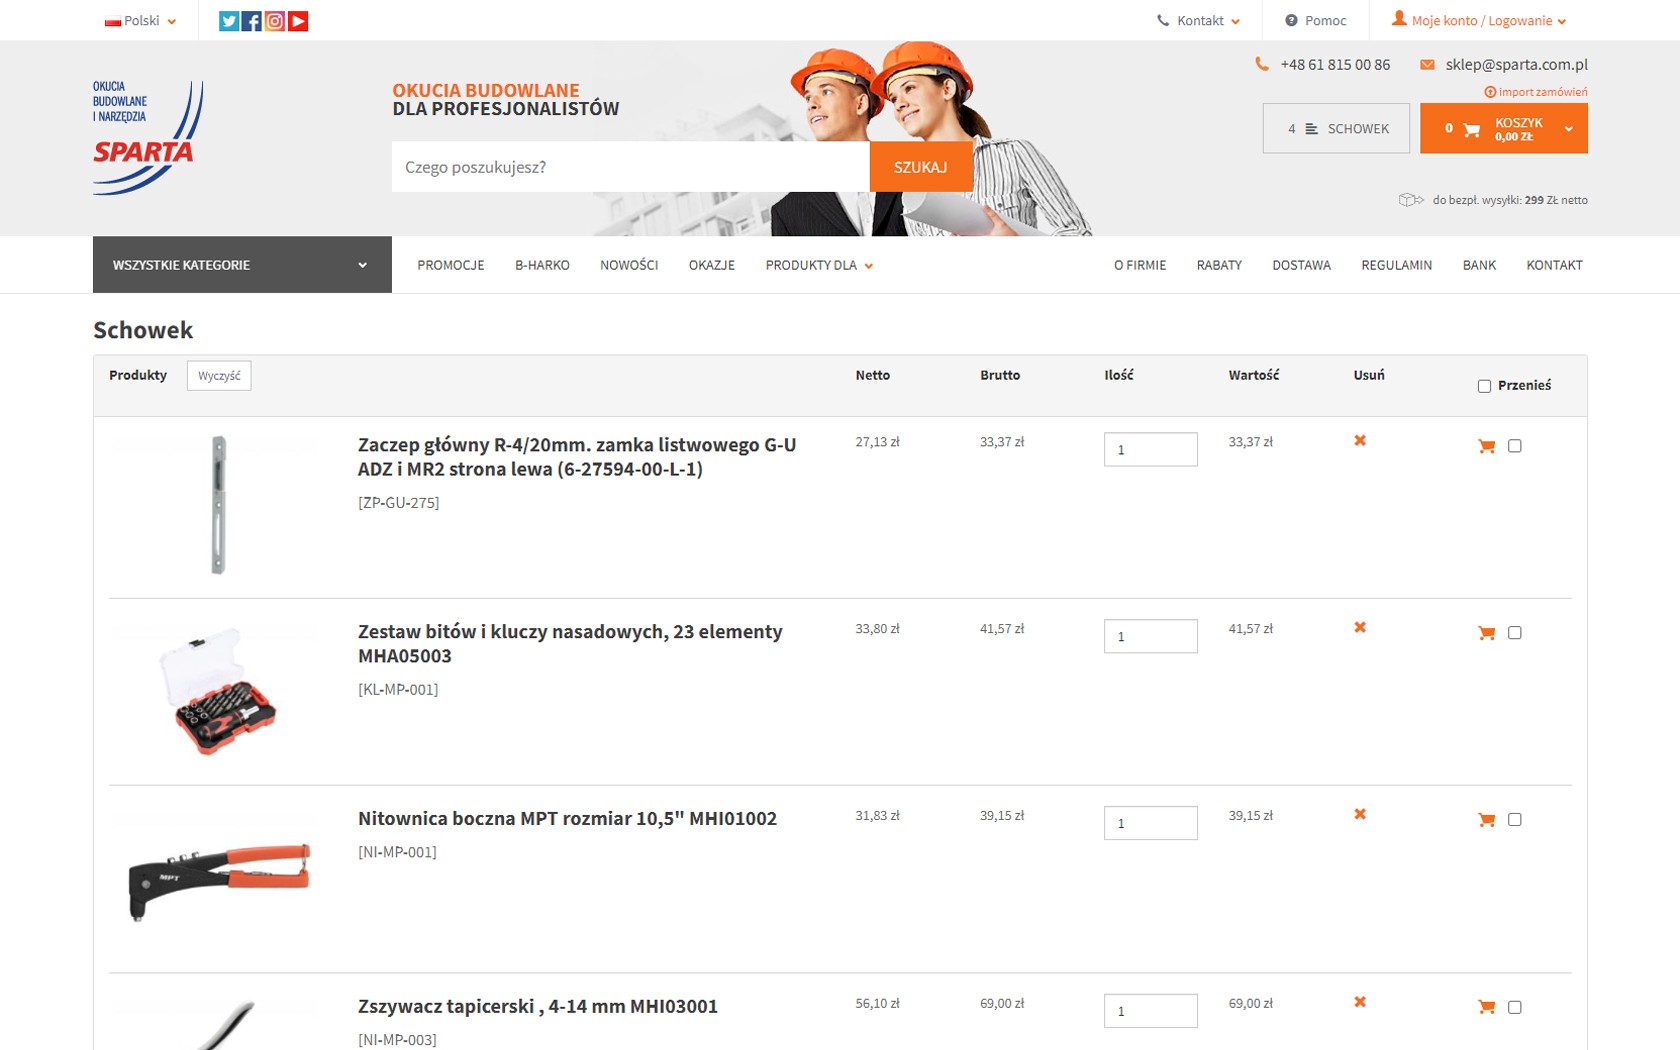The height and width of the screenshot is (1050, 1680).
Task: Open the YouTube social icon
Action: click(298, 21)
